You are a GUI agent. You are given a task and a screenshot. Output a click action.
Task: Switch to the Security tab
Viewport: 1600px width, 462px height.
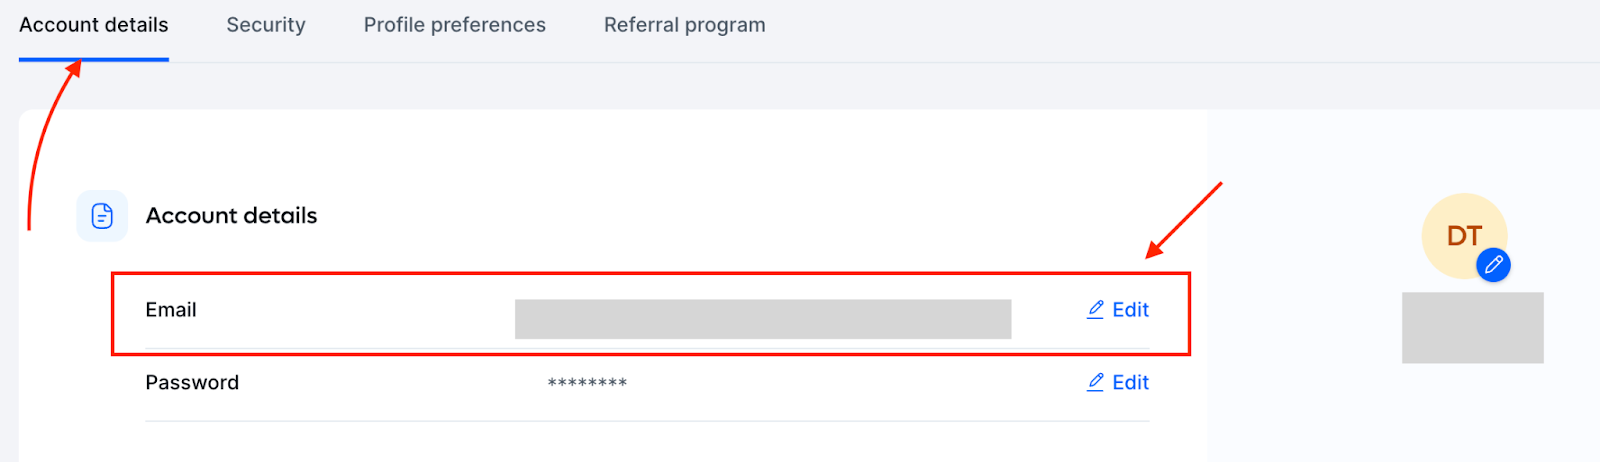click(x=266, y=25)
